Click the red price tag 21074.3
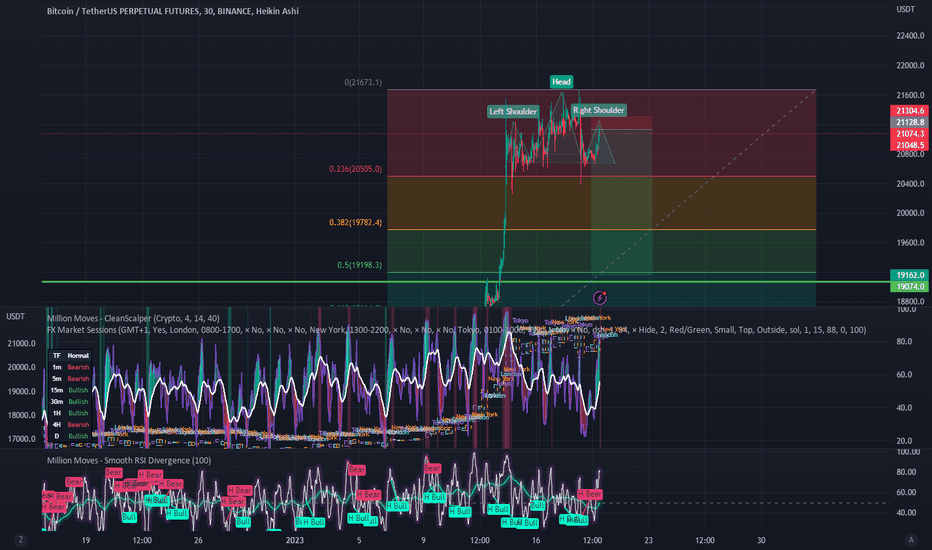Screen dimensions: 932x550 pyautogui.click(x=910, y=134)
